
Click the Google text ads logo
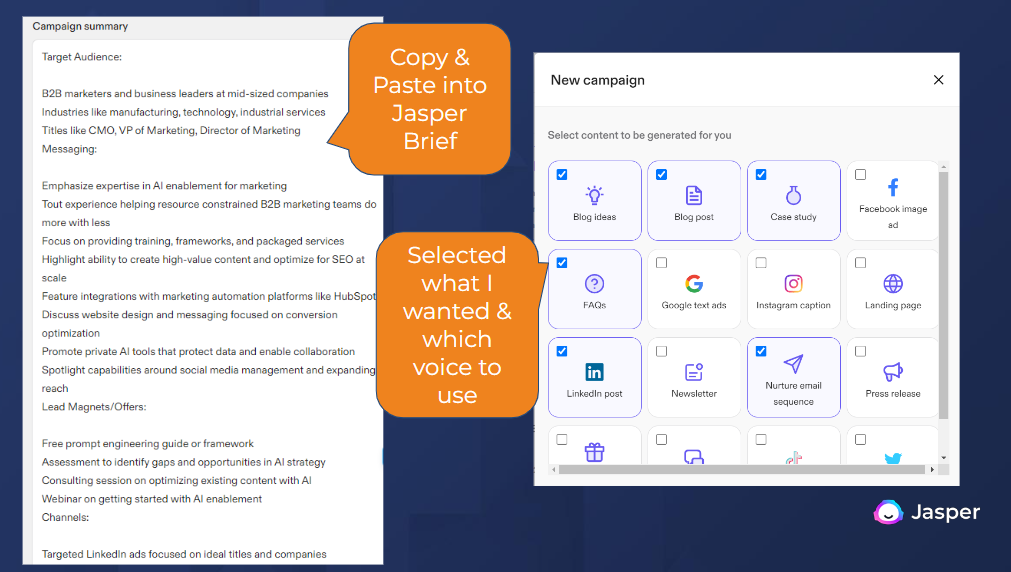pyautogui.click(x=694, y=284)
